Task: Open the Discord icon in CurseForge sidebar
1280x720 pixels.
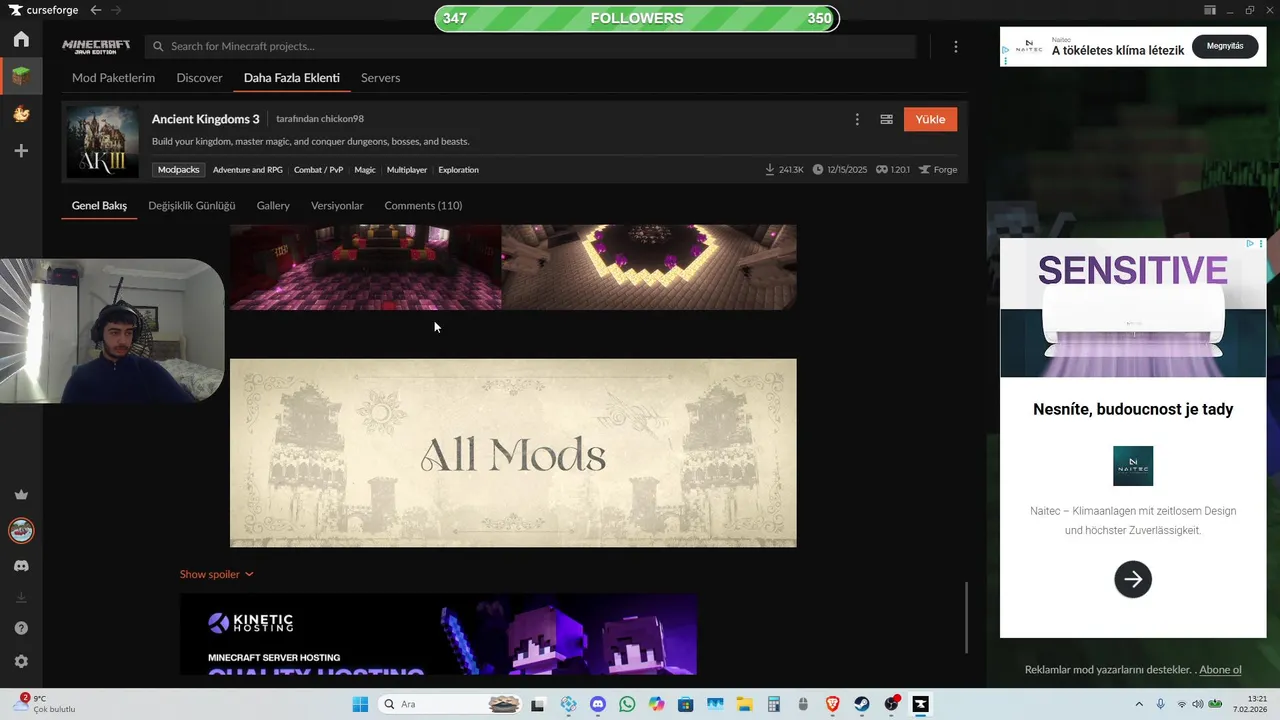Action: [21, 566]
